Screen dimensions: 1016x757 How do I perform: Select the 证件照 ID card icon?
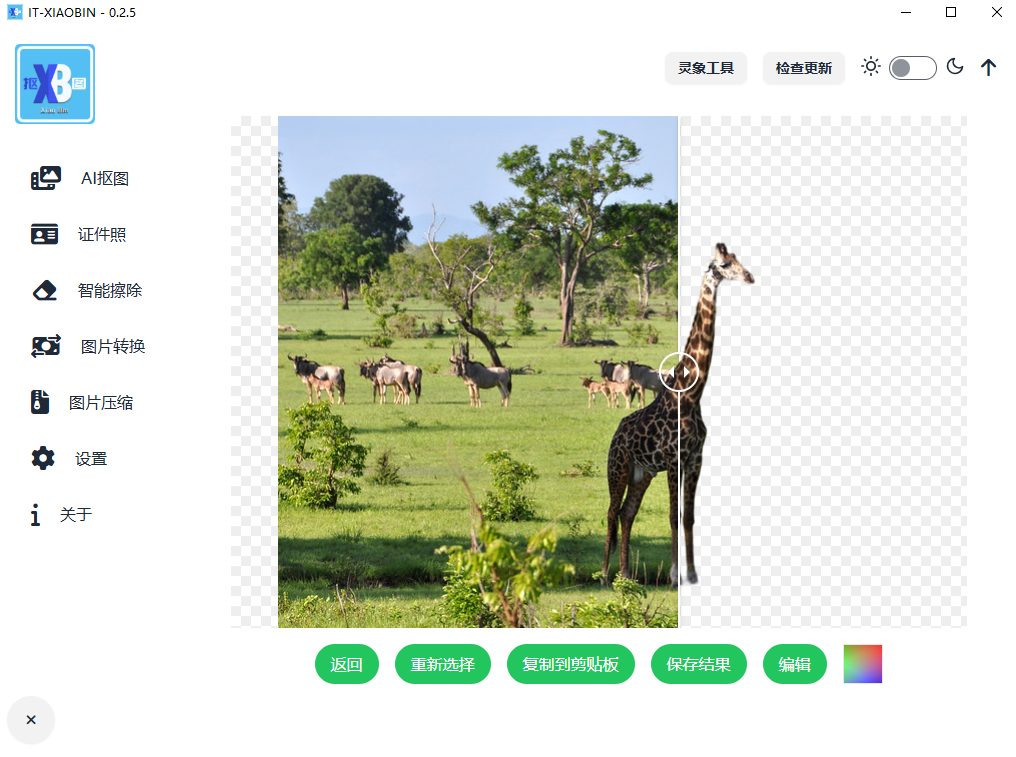coord(45,235)
